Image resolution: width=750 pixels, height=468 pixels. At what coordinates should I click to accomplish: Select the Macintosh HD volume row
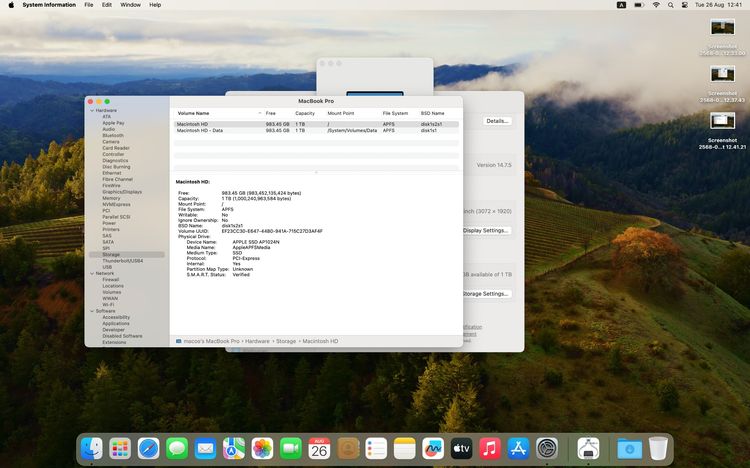pos(316,124)
